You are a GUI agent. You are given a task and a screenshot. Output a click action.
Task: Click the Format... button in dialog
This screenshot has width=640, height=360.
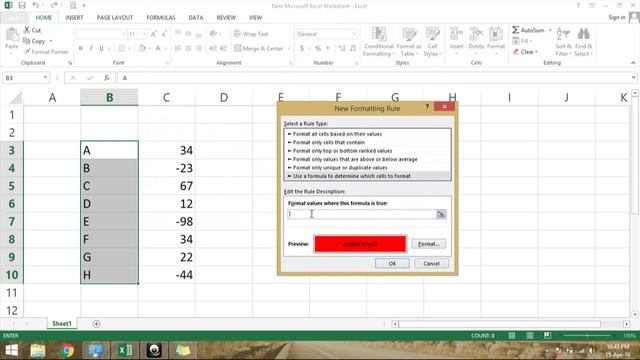pos(429,244)
